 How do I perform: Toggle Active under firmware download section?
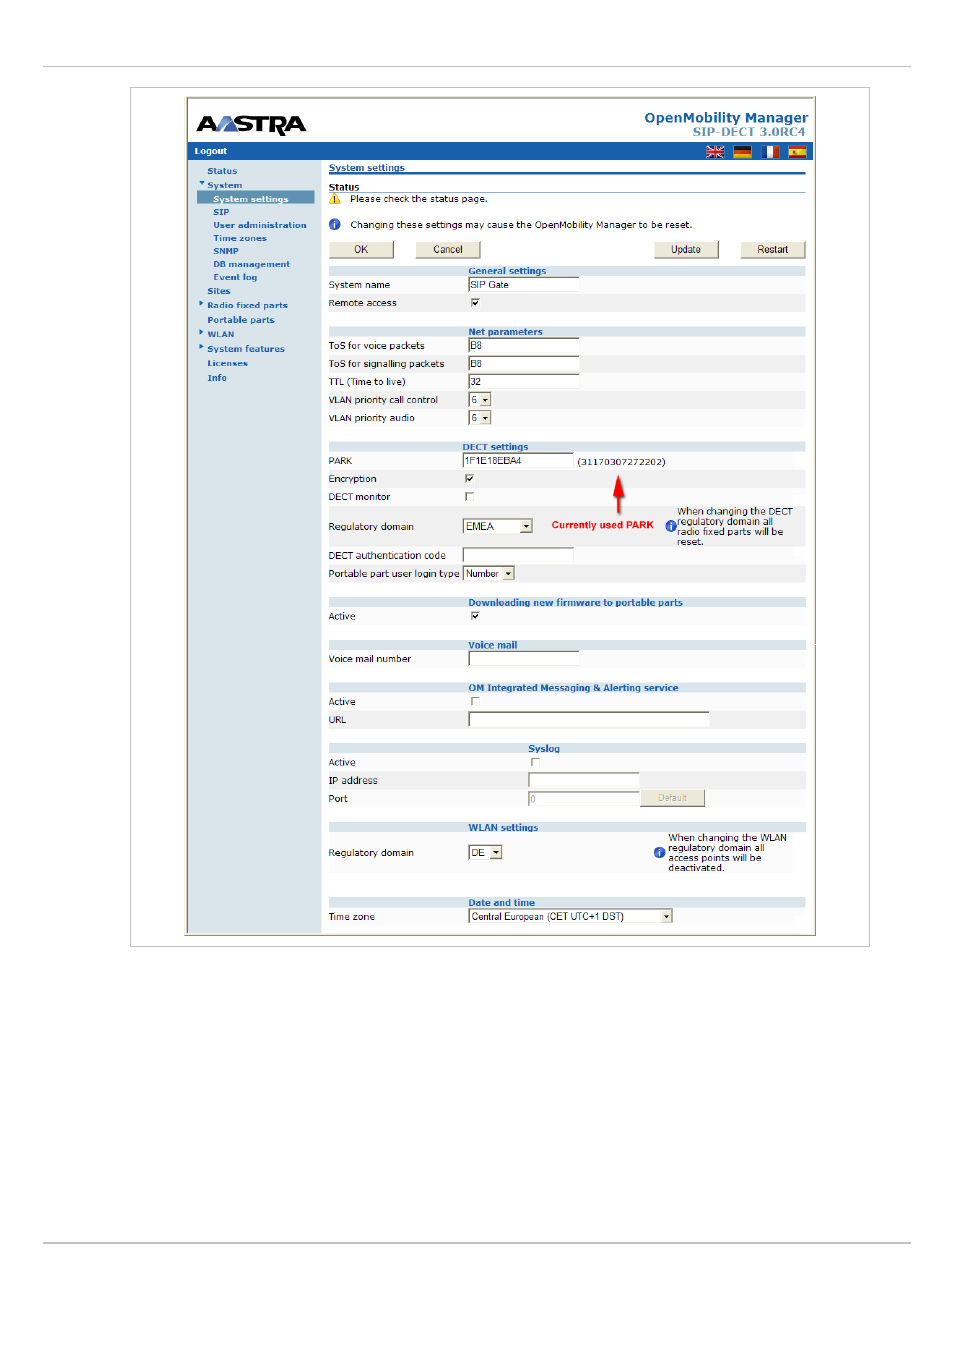point(475,616)
